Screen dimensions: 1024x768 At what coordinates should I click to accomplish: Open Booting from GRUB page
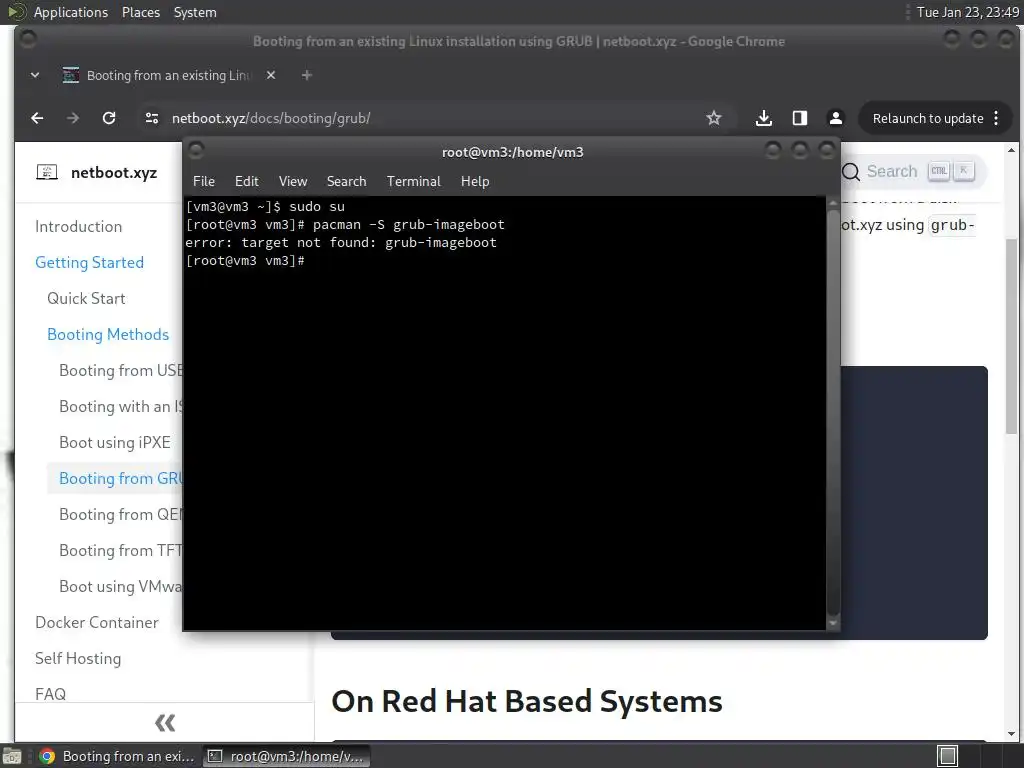point(121,478)
